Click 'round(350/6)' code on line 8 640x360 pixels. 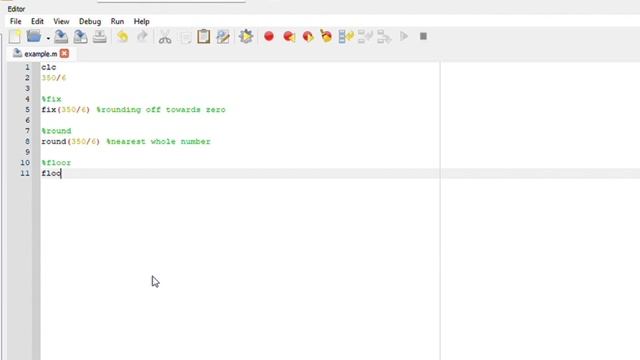(x=71, y=142)
